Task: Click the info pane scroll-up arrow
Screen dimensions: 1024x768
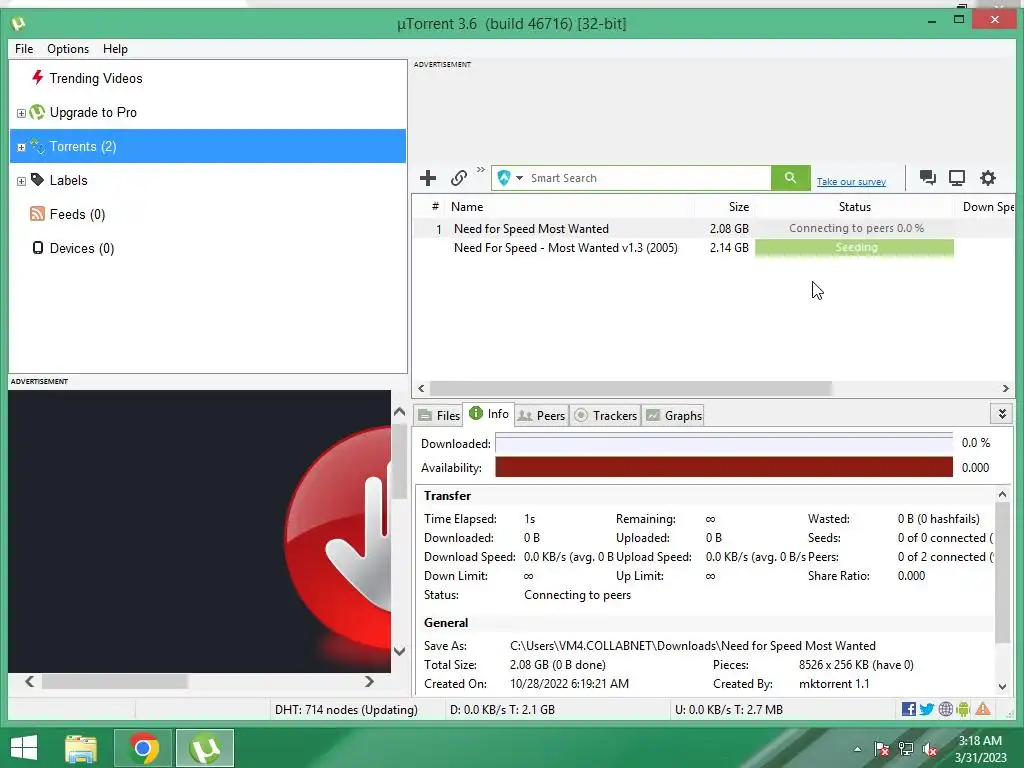Action: coord(1002,494)
